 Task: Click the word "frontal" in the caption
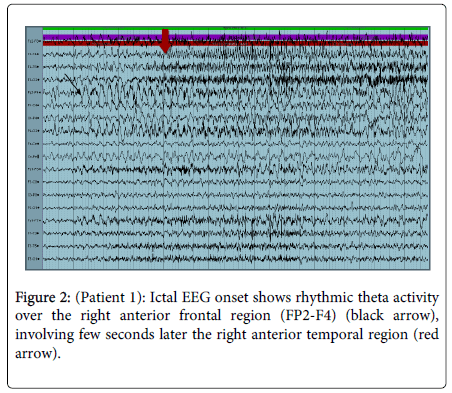(x=200, y=315)
